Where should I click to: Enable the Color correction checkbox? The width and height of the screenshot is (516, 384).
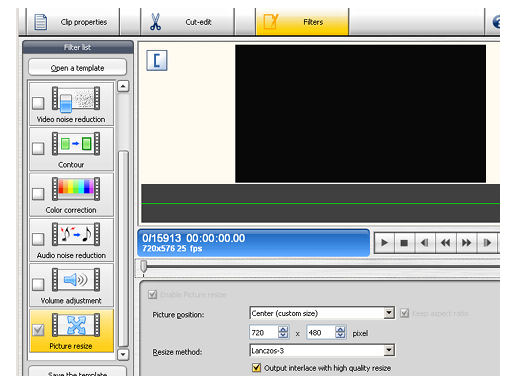pos(38,194)
